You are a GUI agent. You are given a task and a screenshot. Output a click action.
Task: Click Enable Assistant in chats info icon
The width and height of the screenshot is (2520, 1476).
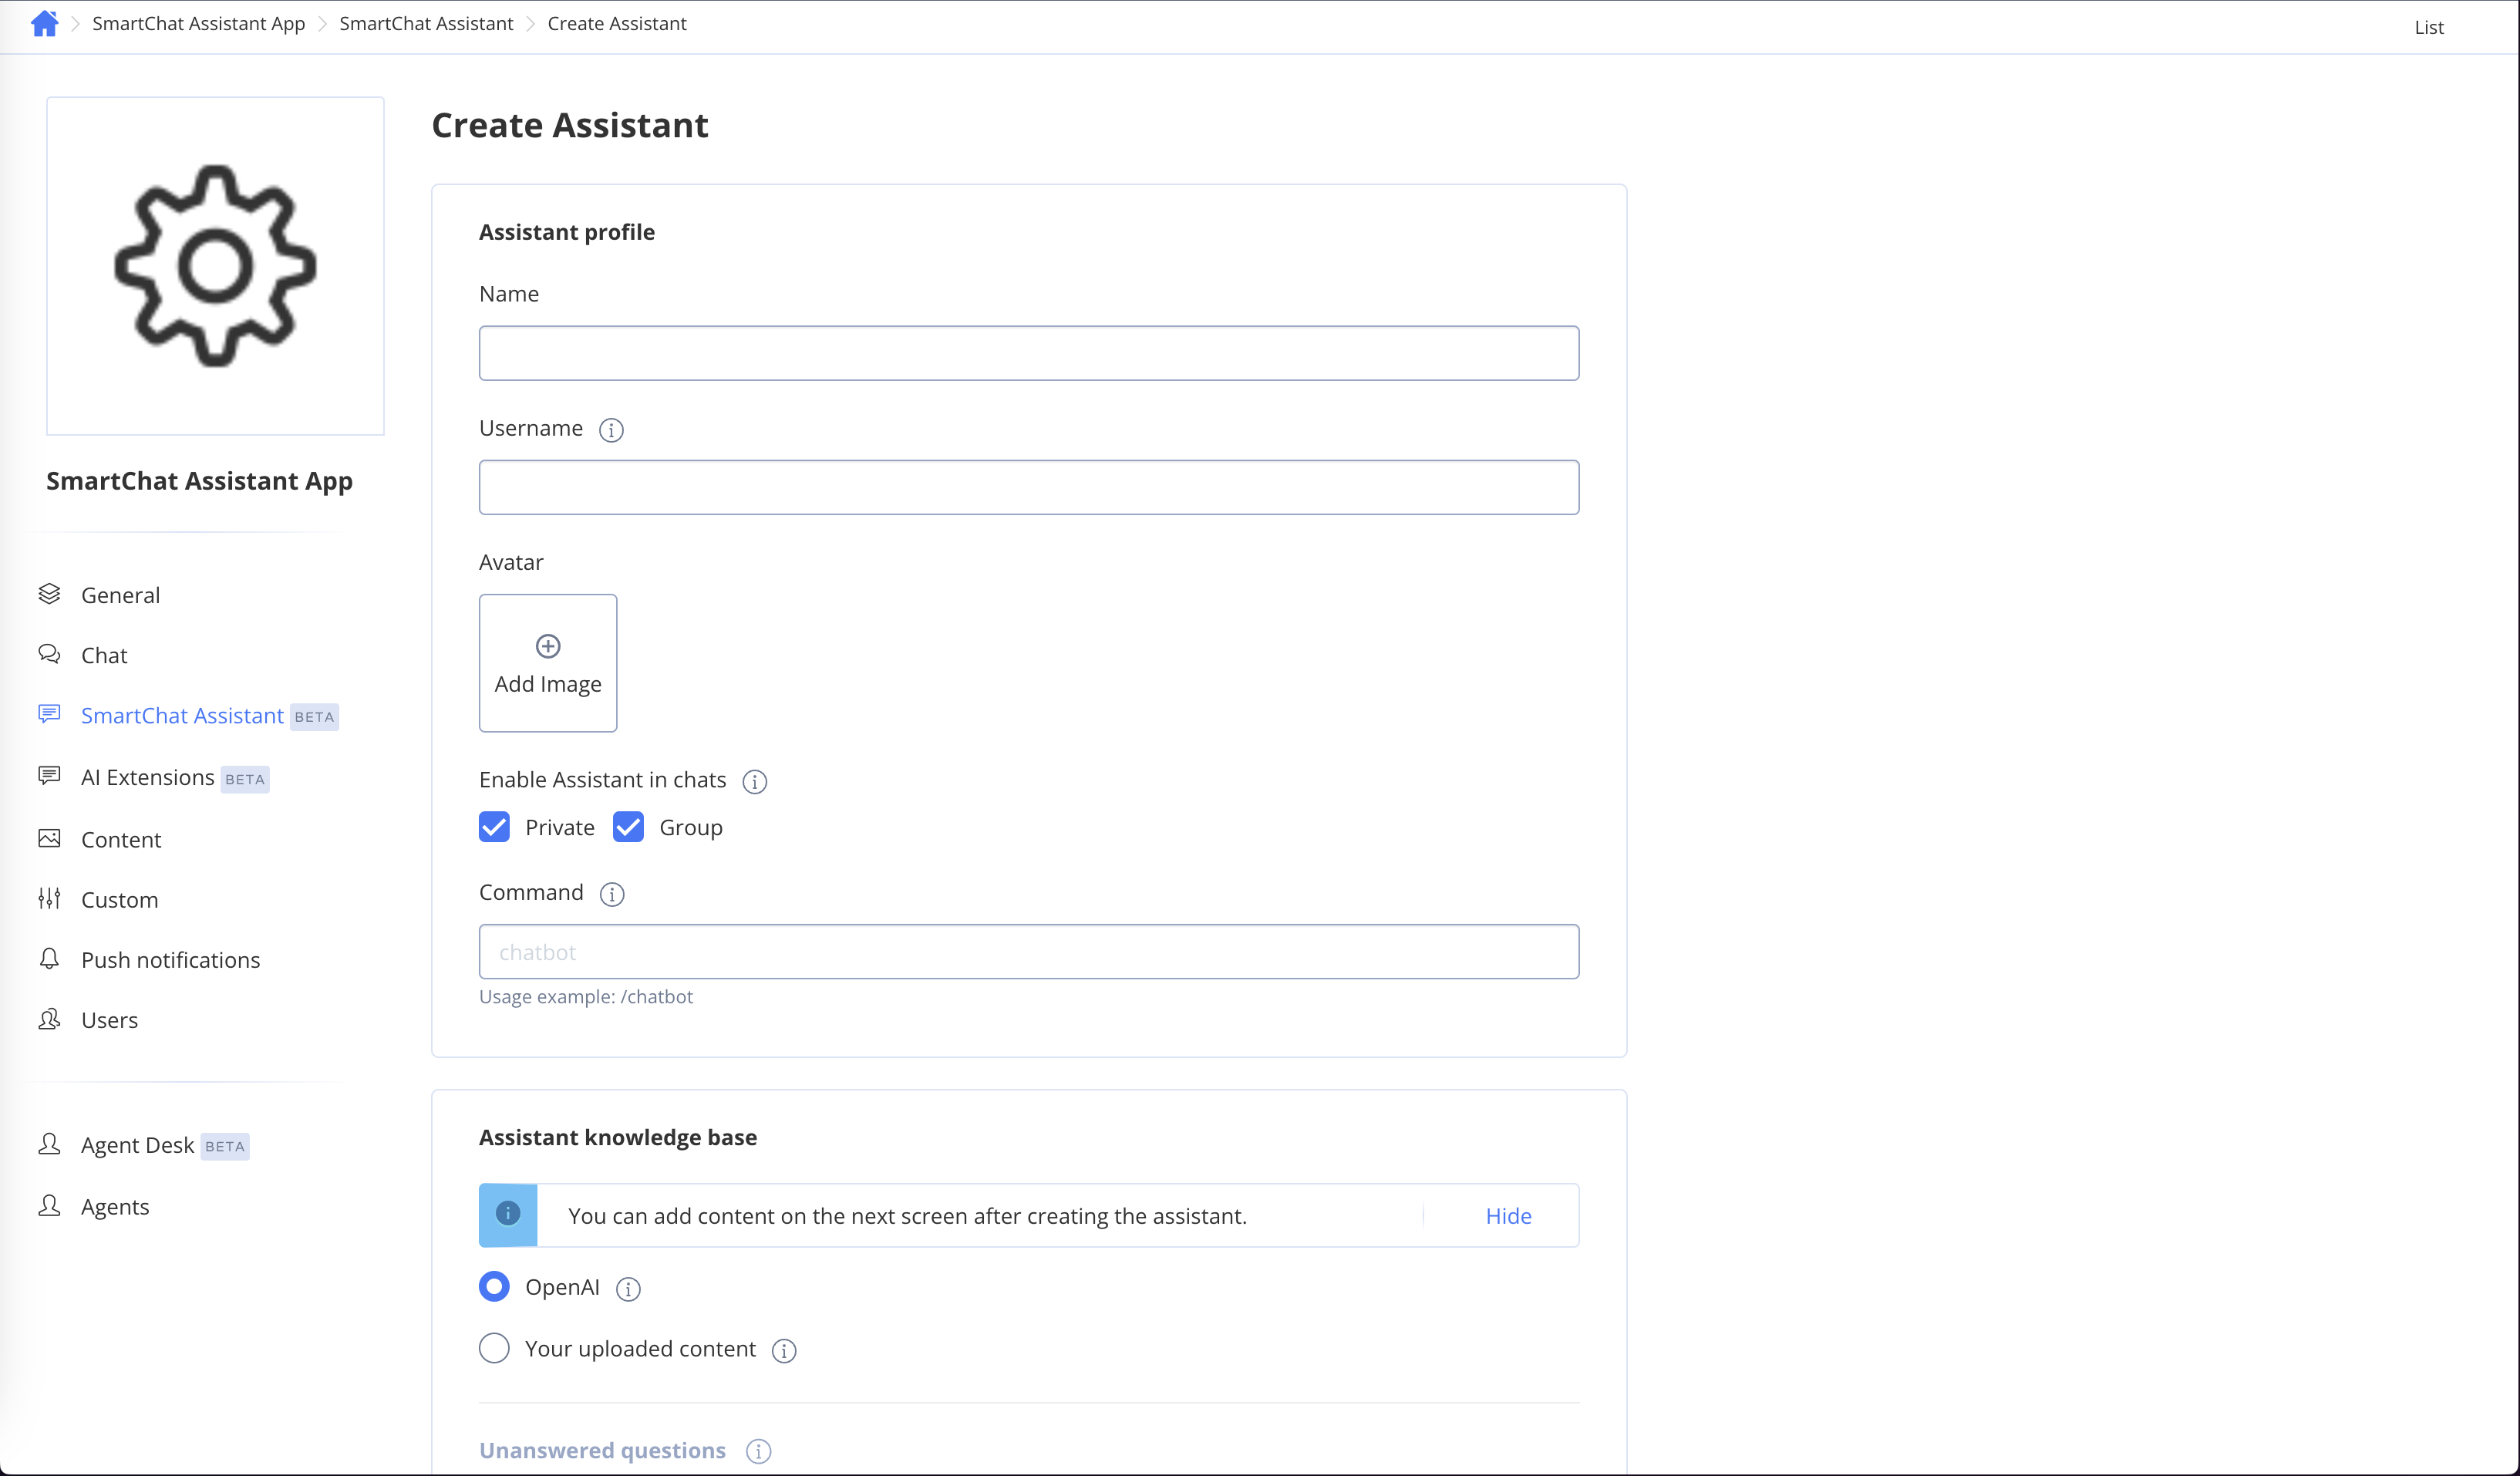pos(755,782)
